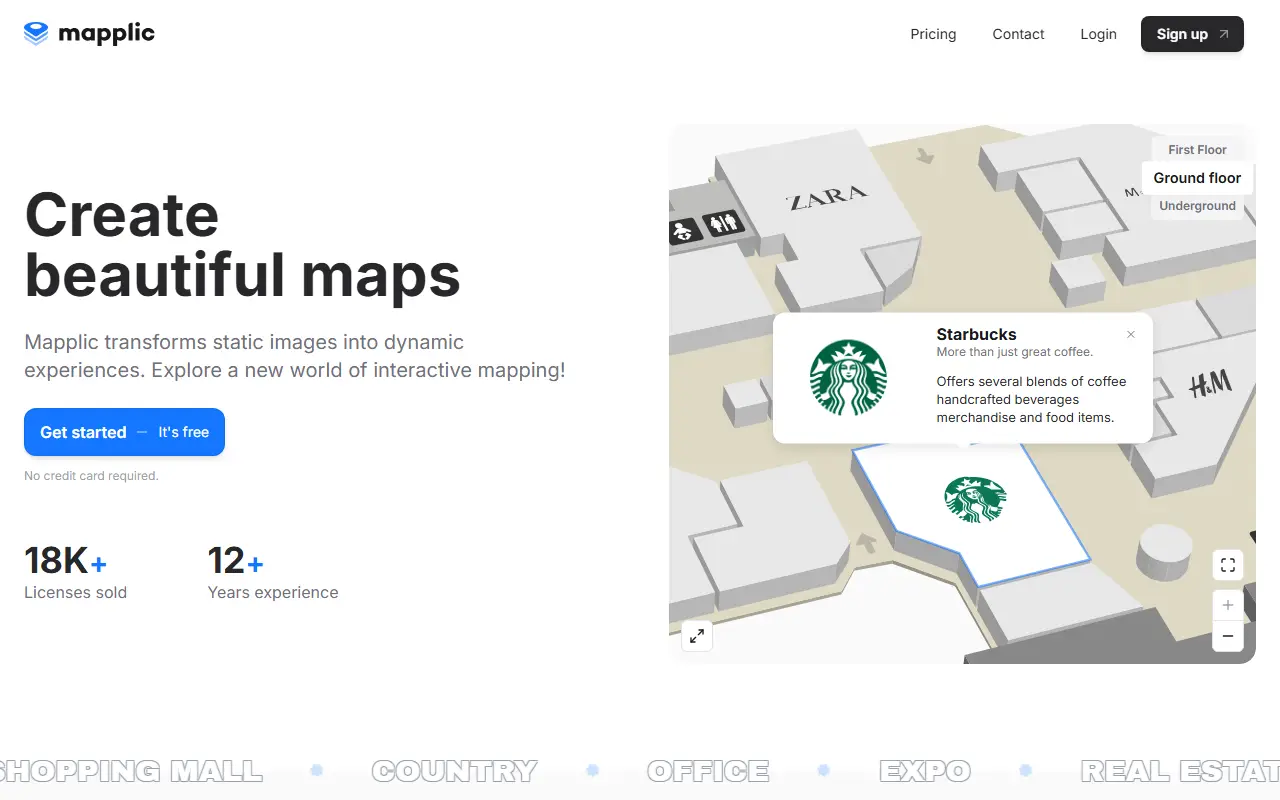Click the Sign up button
This screenshot has width=1280, height=800.
[1192, 34]
